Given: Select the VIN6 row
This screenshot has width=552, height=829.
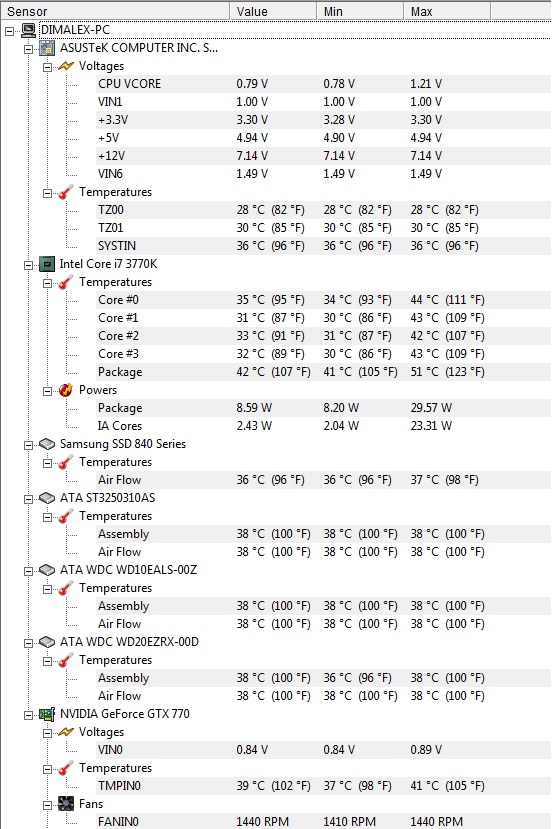Looking at the screenshot, I should pyautogui.click(x=323, y=174).
